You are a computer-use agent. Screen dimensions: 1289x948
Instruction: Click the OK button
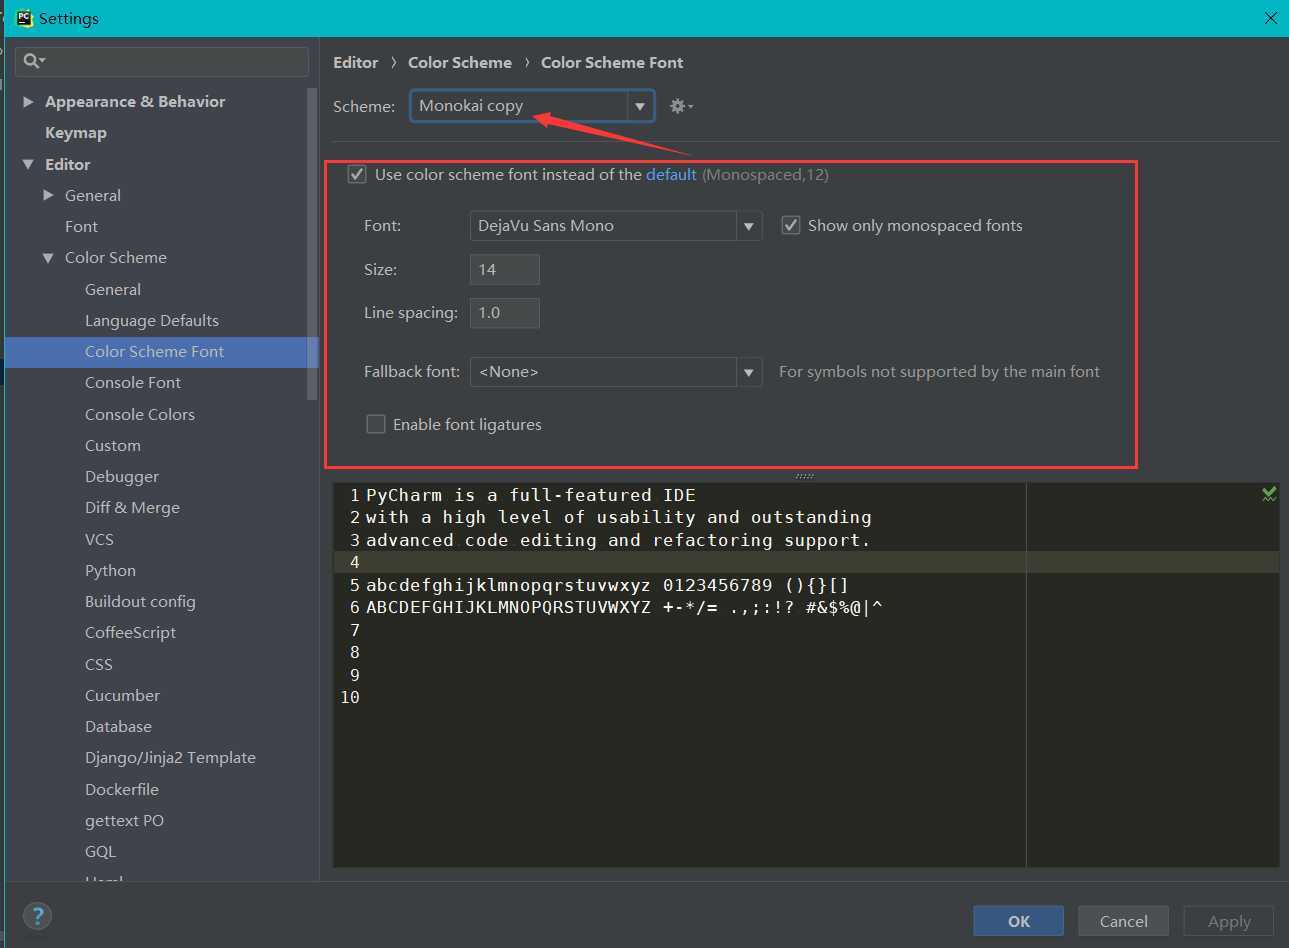1018,921
